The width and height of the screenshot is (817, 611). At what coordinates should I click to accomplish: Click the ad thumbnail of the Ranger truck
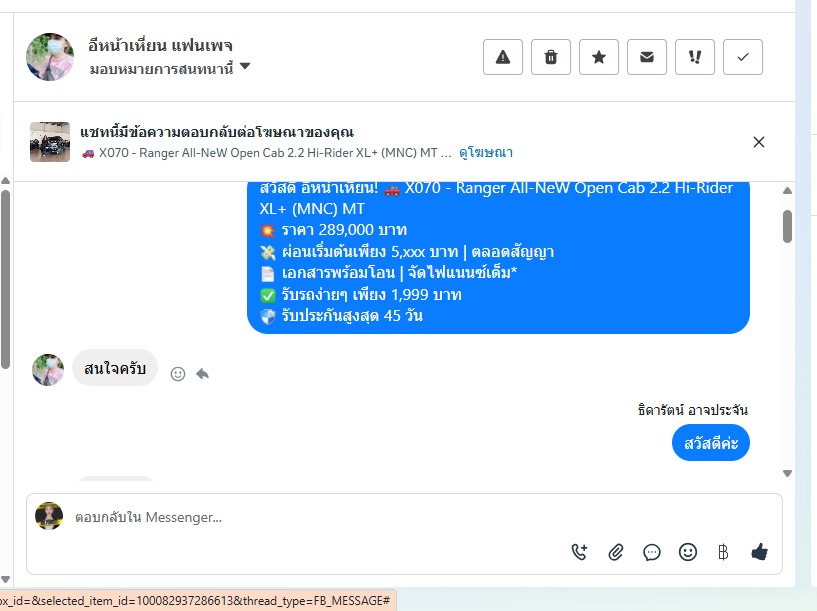pos(49,142)
